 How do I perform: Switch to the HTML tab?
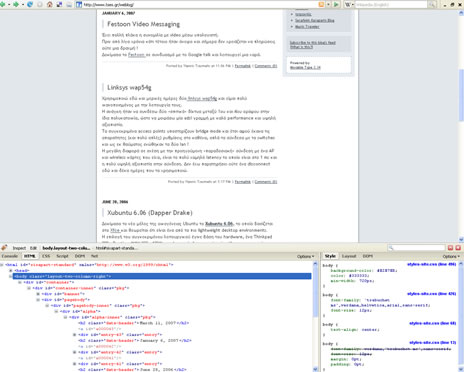click(x=30, y=256)
